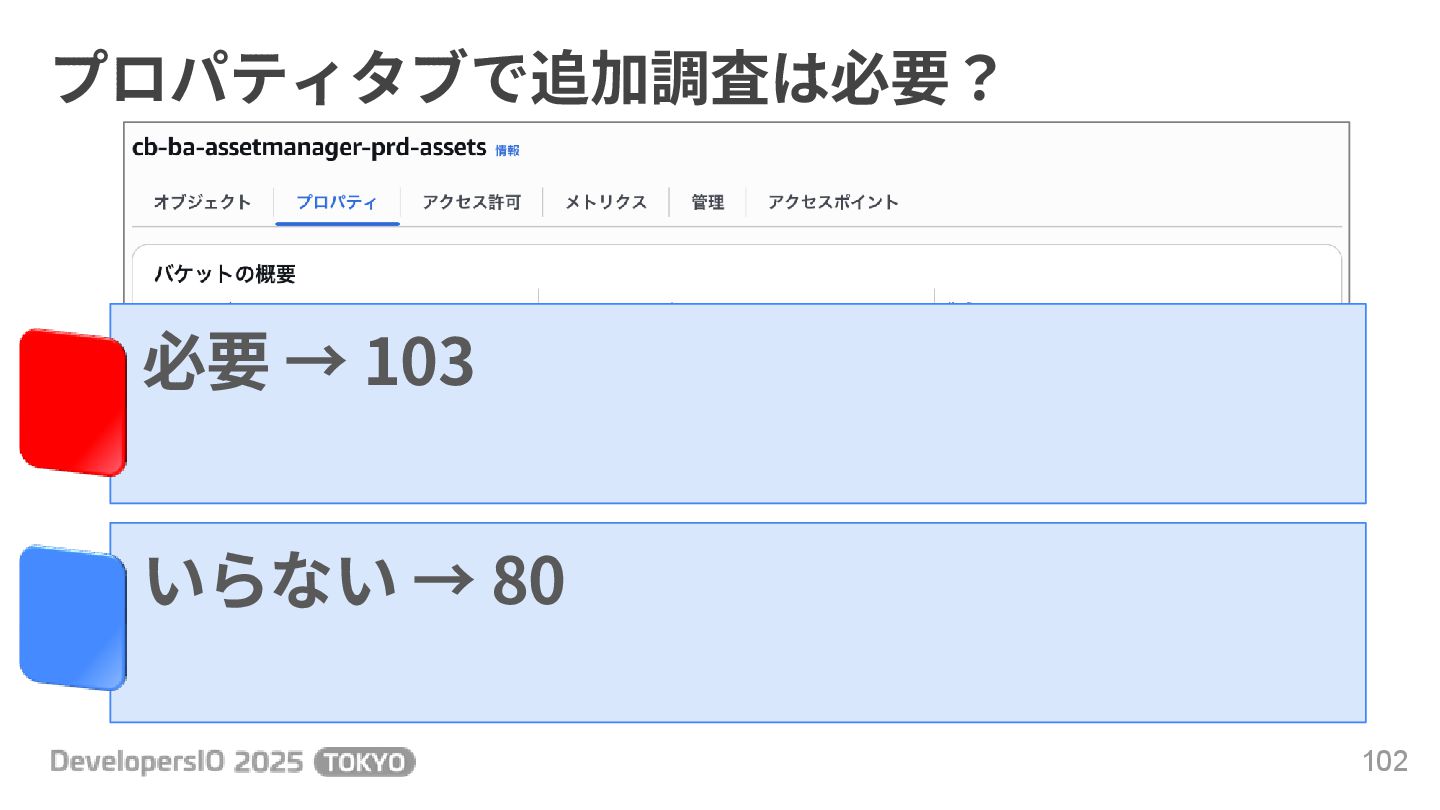Choose the 必要 answer text
The height and width of the screenshot is (810, 1440).
click(x=206, y=363)
